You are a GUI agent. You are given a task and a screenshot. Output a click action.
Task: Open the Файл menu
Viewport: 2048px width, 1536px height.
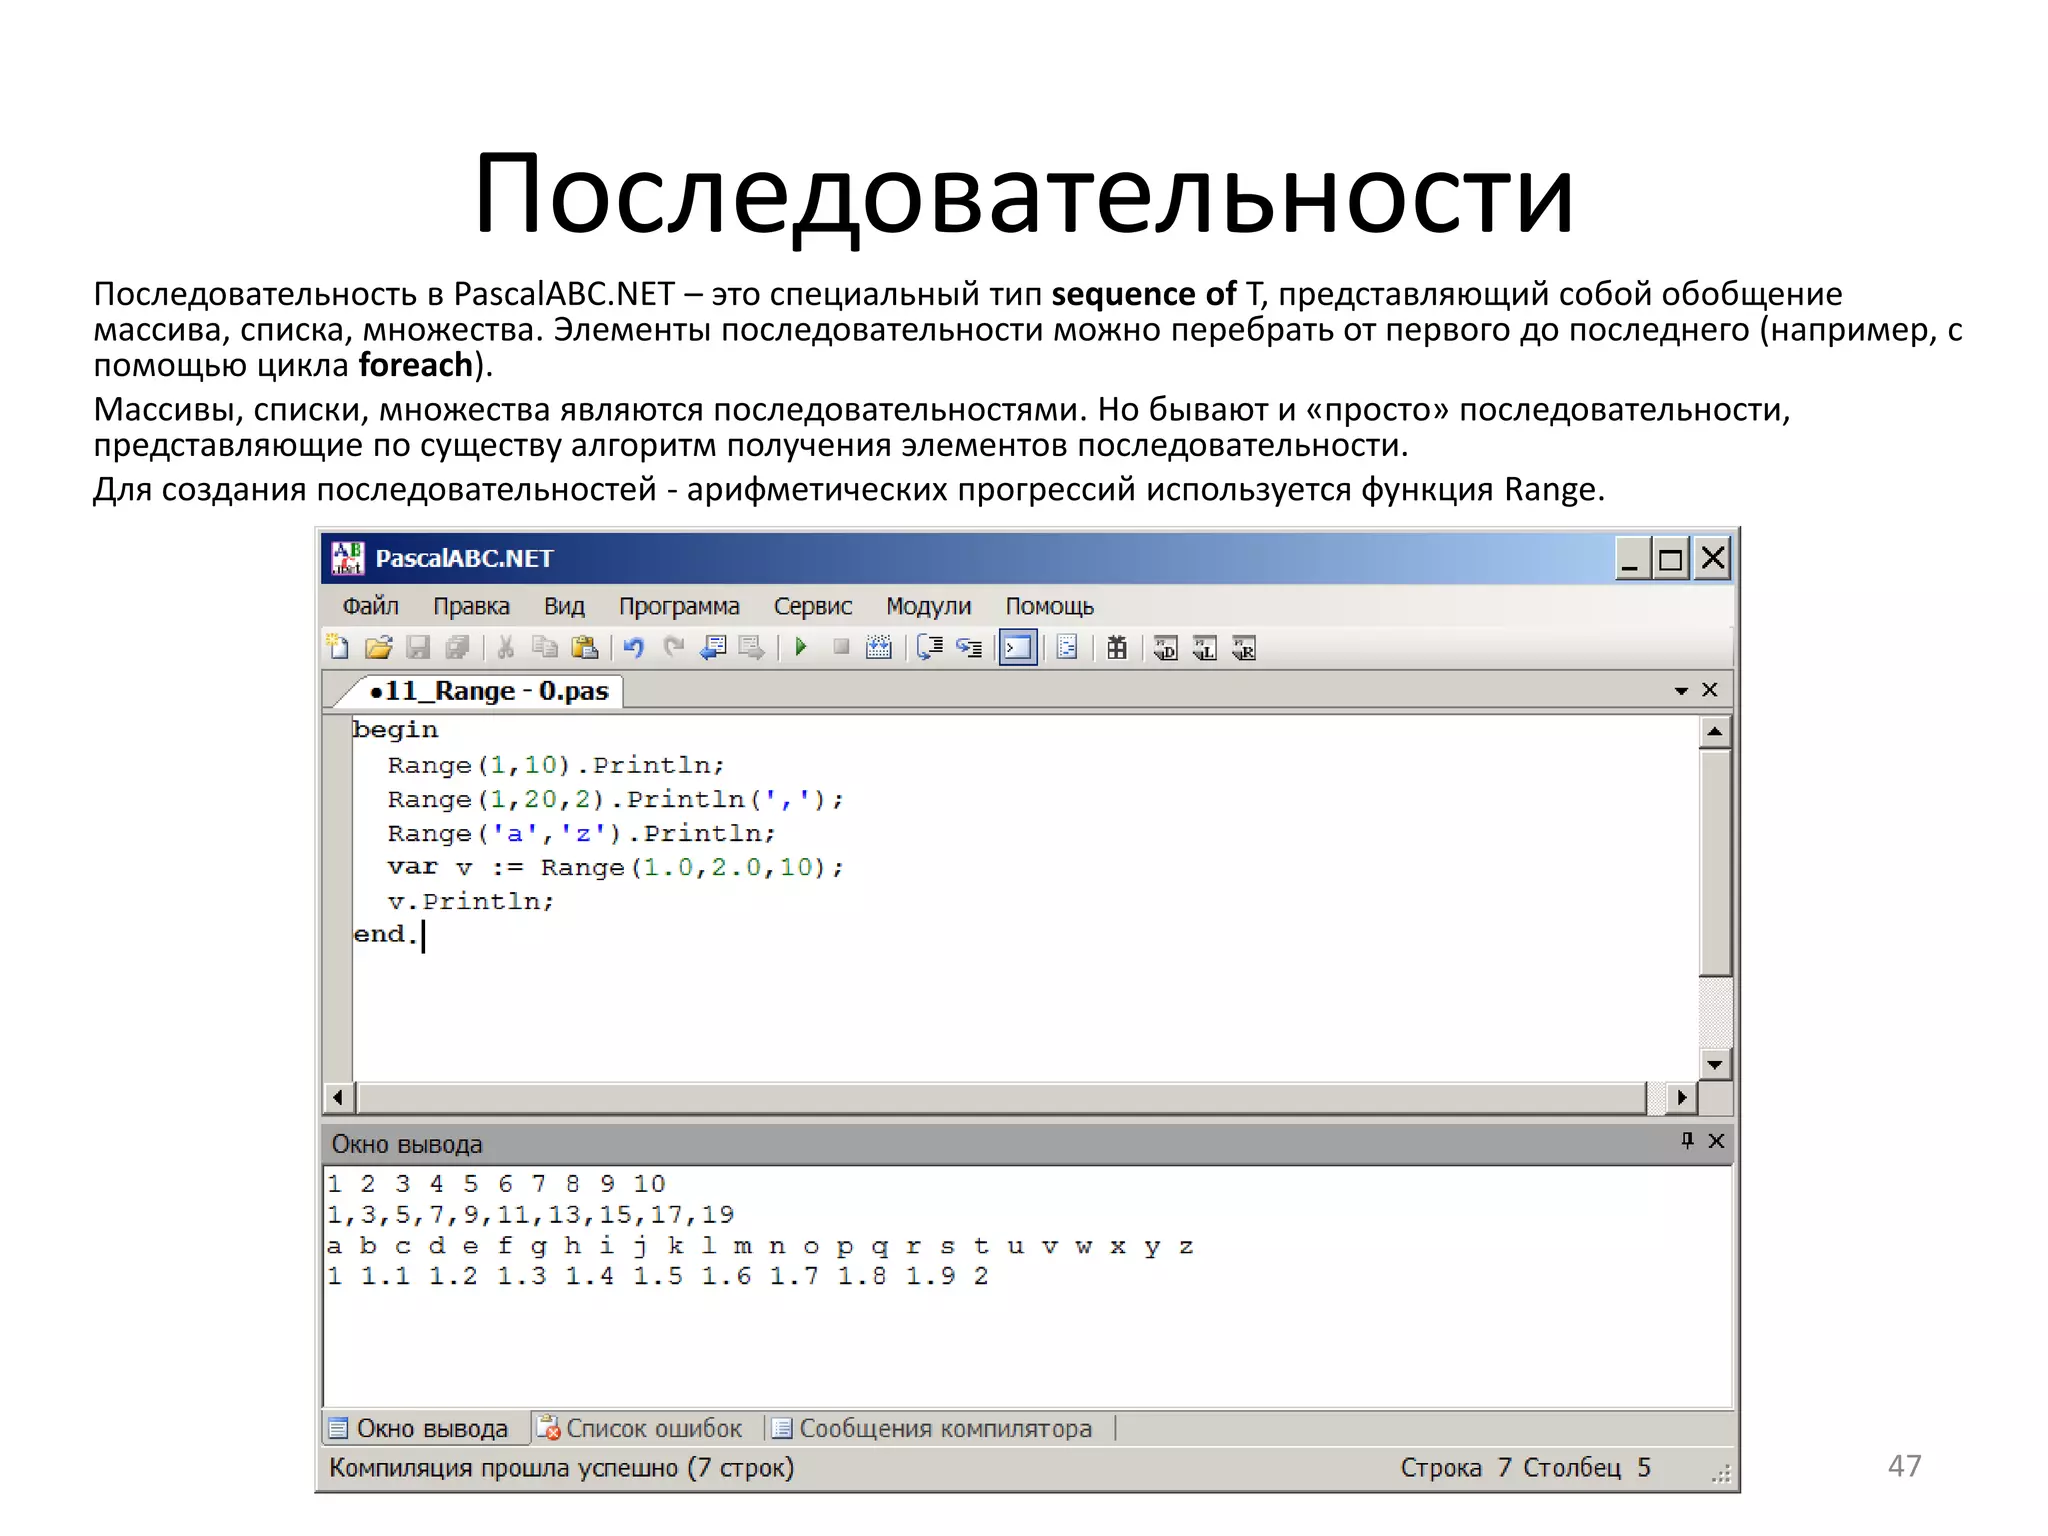coord(370,606)
